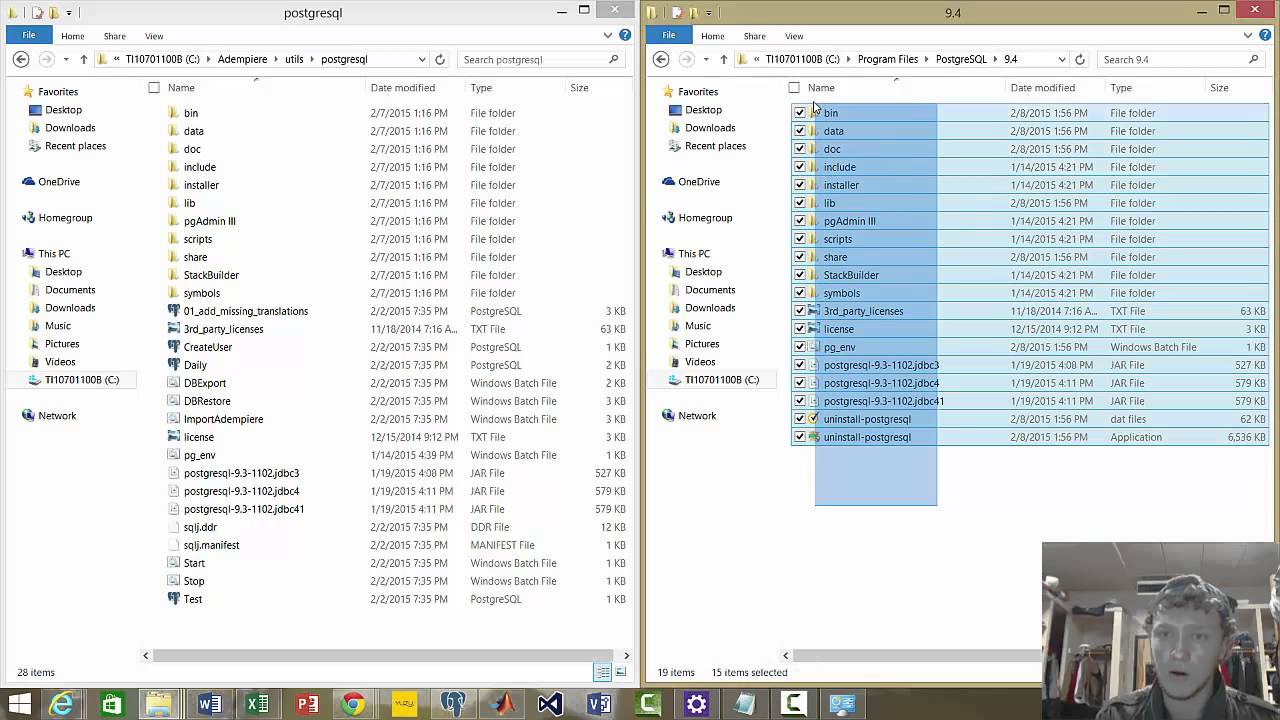Uncheck the bin folder in 9.4 window

pos(800,113)
